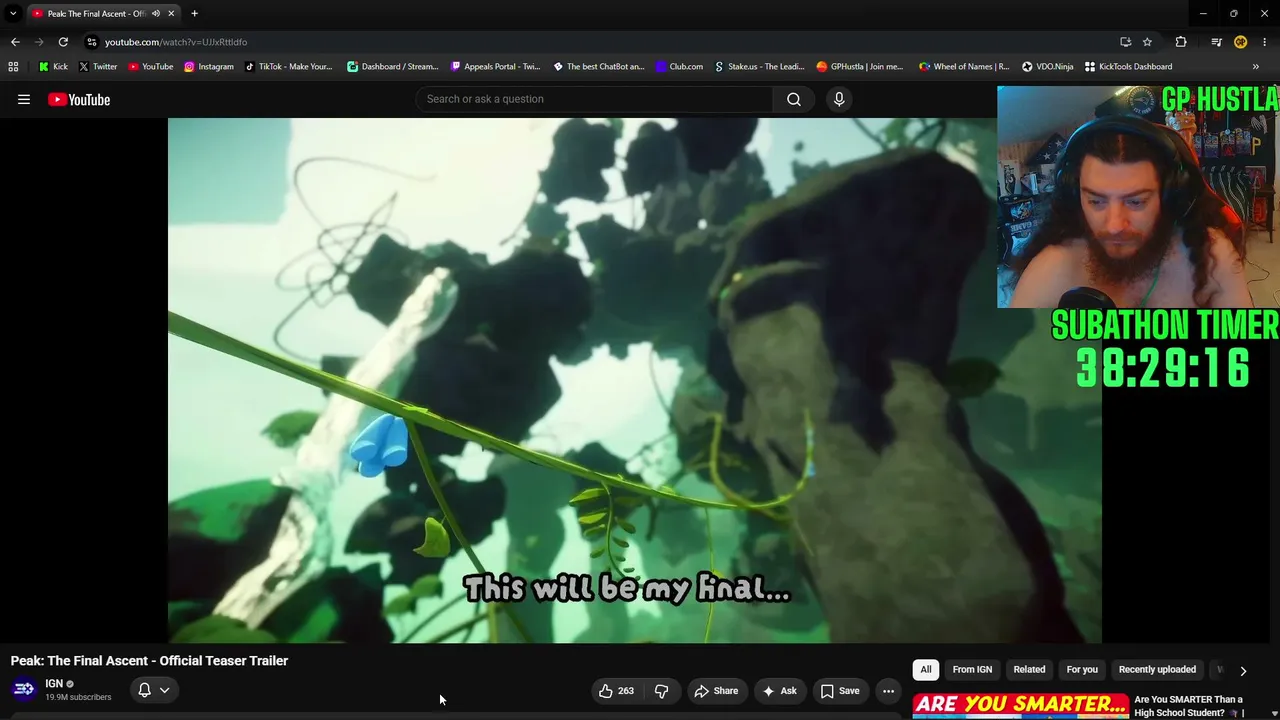Open the Stake.us bookmark
This screenshot has width=1280, height=720.
pyautogui.click(x=759, y=67)
